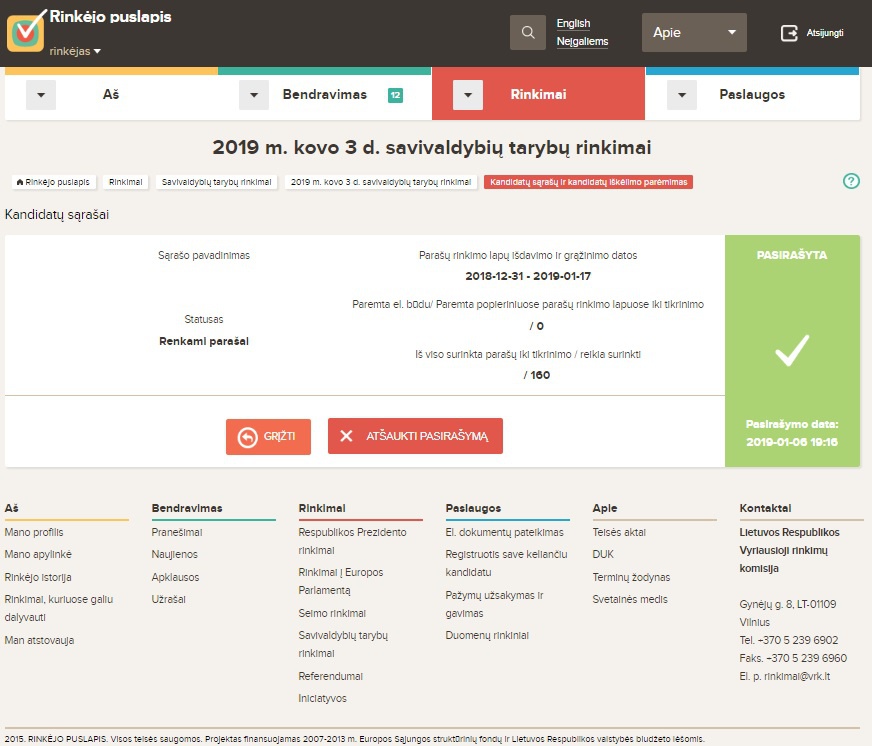Open the Rinkimai breadcrumb

(126, 182)
